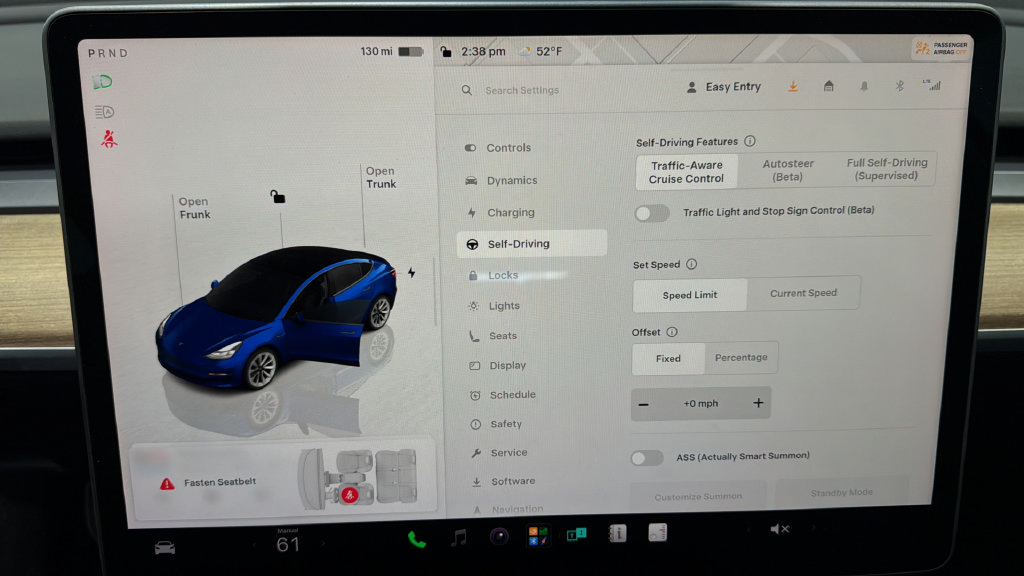Open notifications bell icon
Viewport: 1024px width, 576px height.
(864, 86)
